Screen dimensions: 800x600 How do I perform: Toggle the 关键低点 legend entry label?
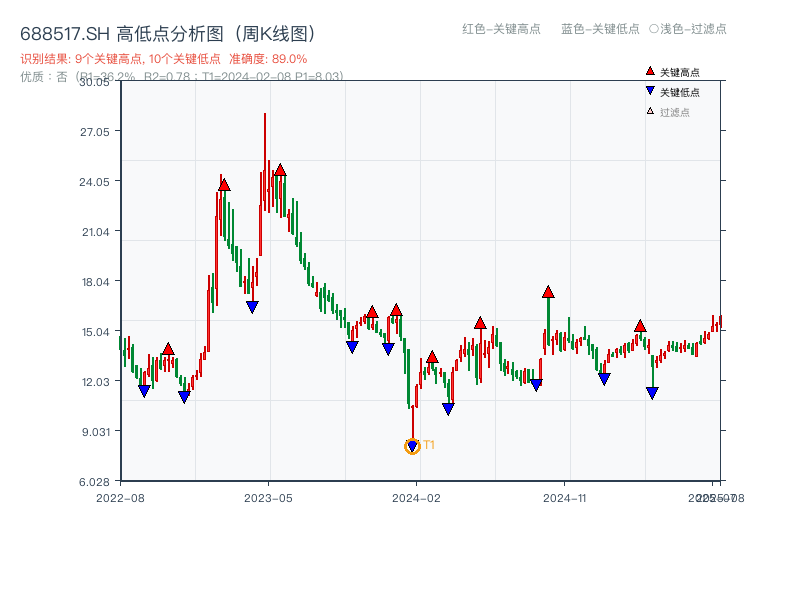(x=680, y=92)
